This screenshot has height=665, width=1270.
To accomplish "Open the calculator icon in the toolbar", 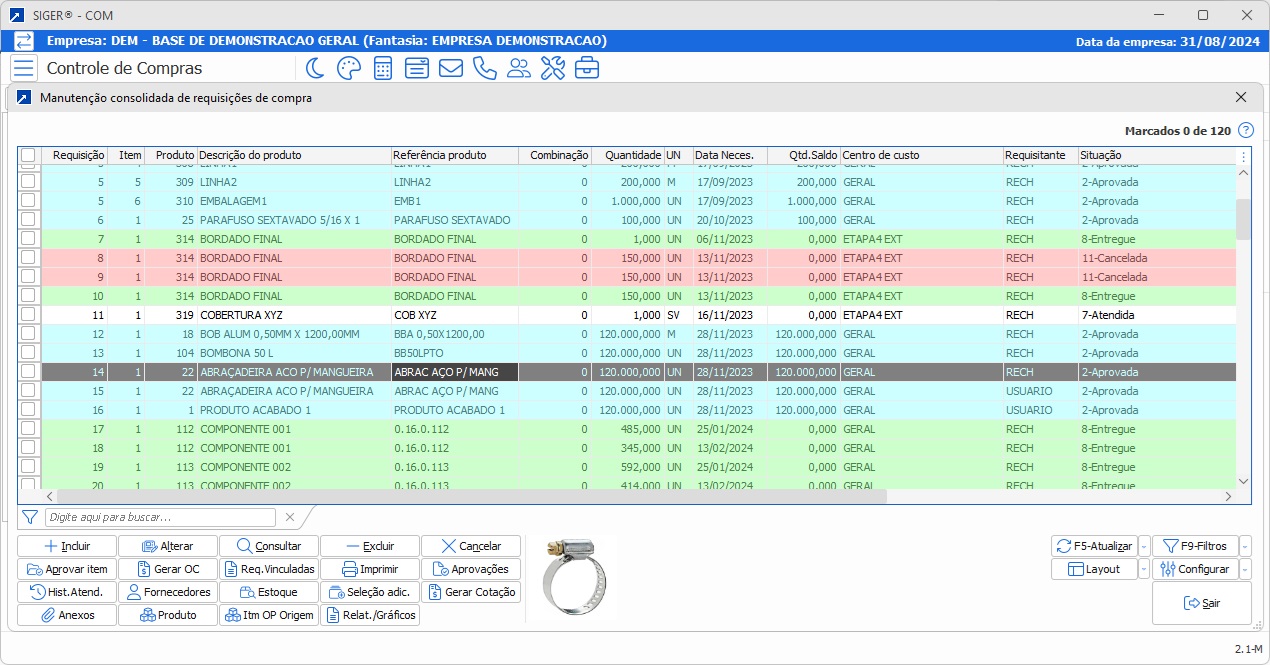I will point(382,68).
